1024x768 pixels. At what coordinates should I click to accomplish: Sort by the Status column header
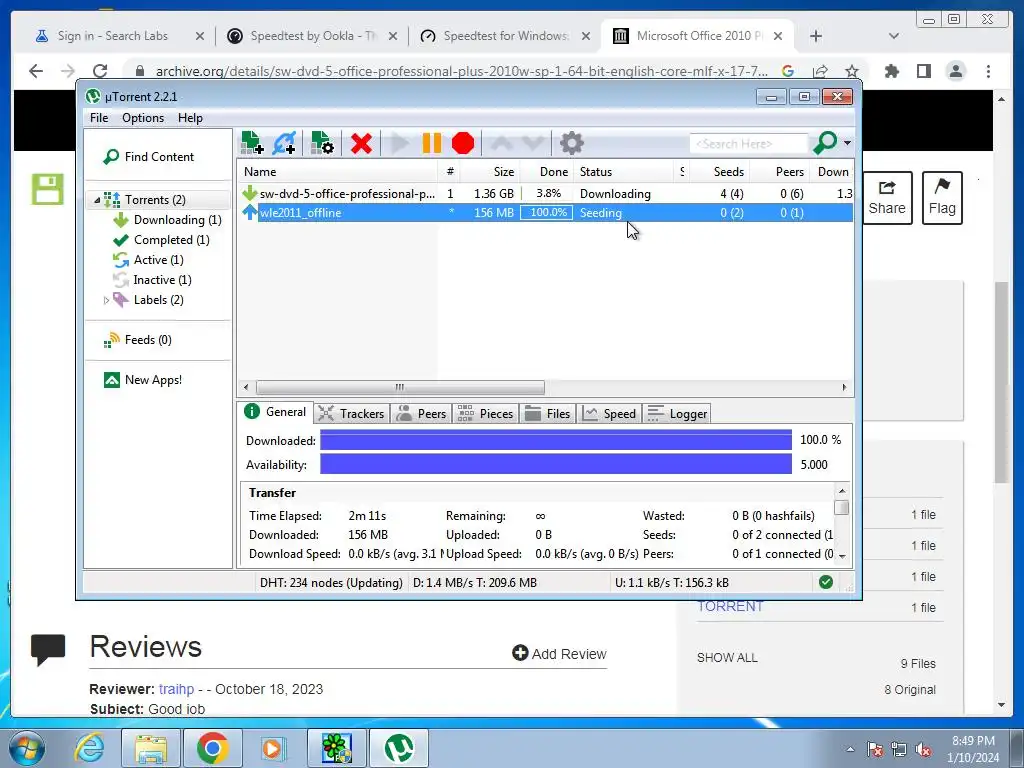click(x=624, y=172)
